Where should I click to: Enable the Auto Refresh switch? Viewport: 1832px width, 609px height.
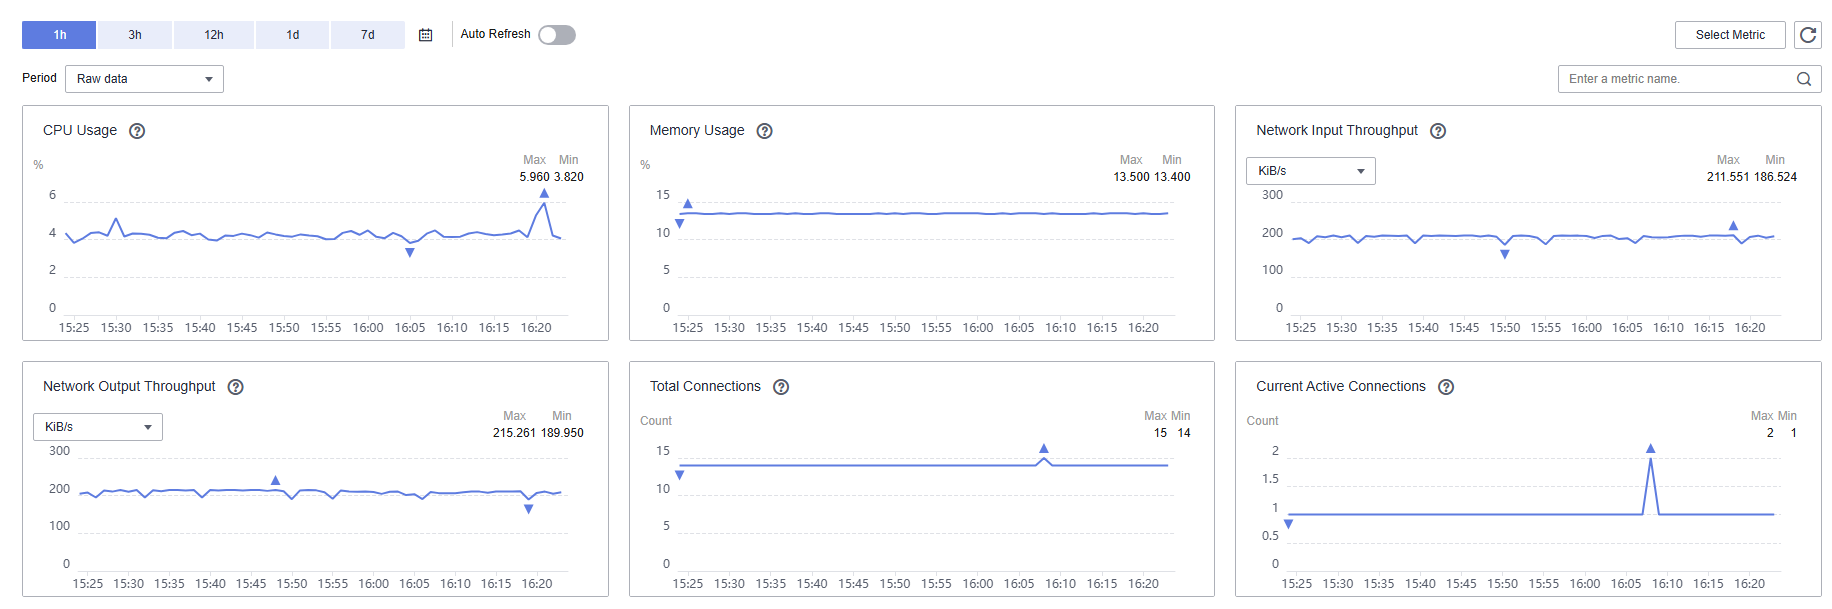pos(557,35)
